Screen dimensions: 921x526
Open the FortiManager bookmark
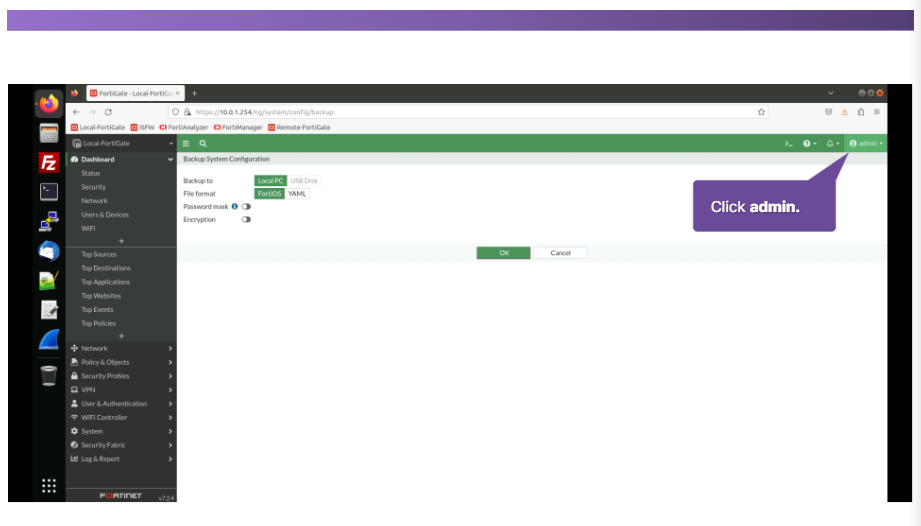click(x=238, y=127)
